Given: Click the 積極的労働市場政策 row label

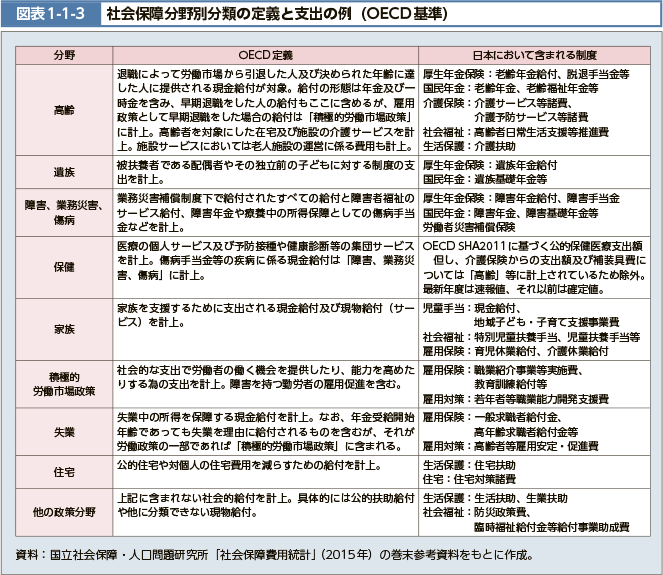Looking at the screenshot, I should point(64,384).
